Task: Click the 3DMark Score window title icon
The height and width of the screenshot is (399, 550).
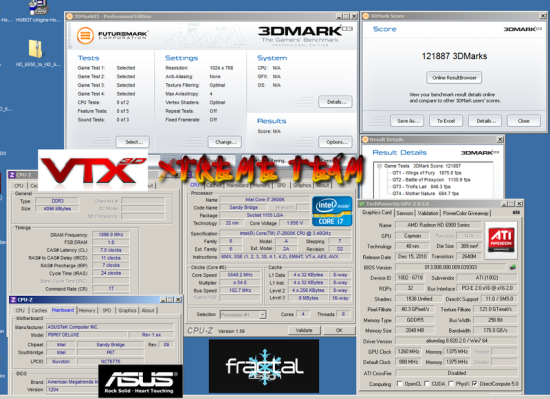Action: tap(366, 16)
